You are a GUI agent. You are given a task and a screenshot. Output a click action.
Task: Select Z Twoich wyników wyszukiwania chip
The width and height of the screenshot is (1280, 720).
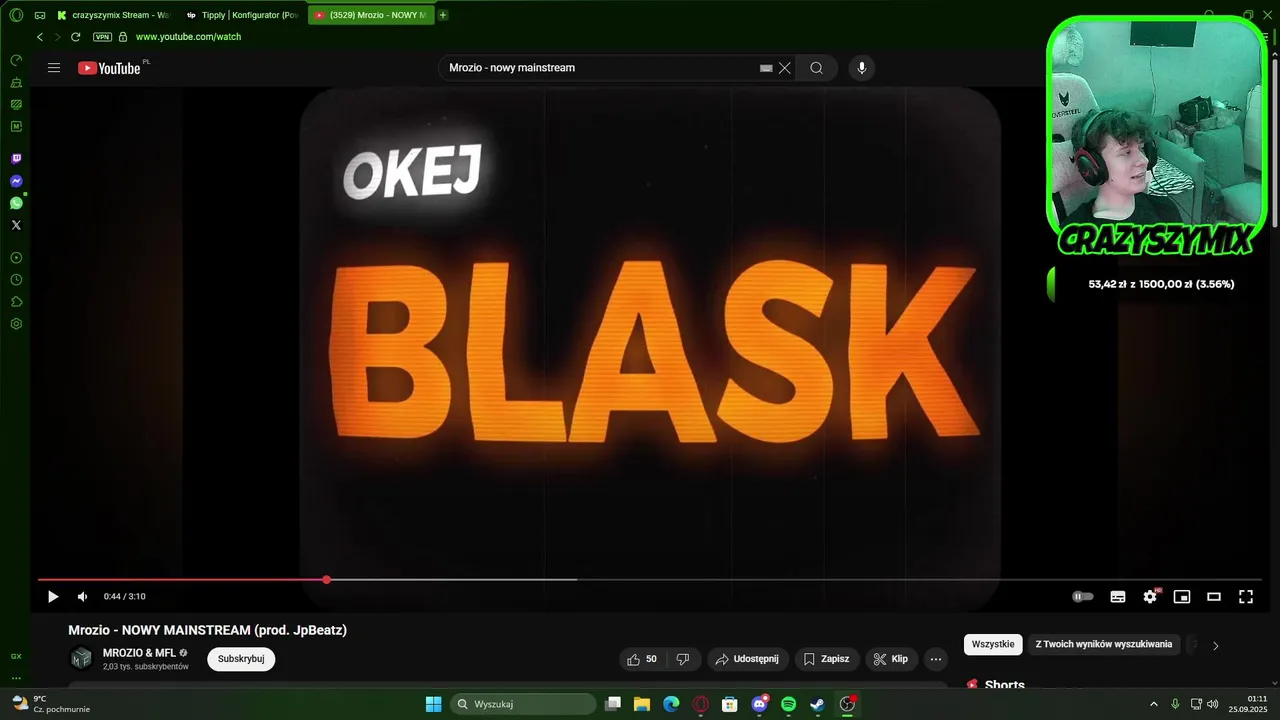click(1104, 644)
